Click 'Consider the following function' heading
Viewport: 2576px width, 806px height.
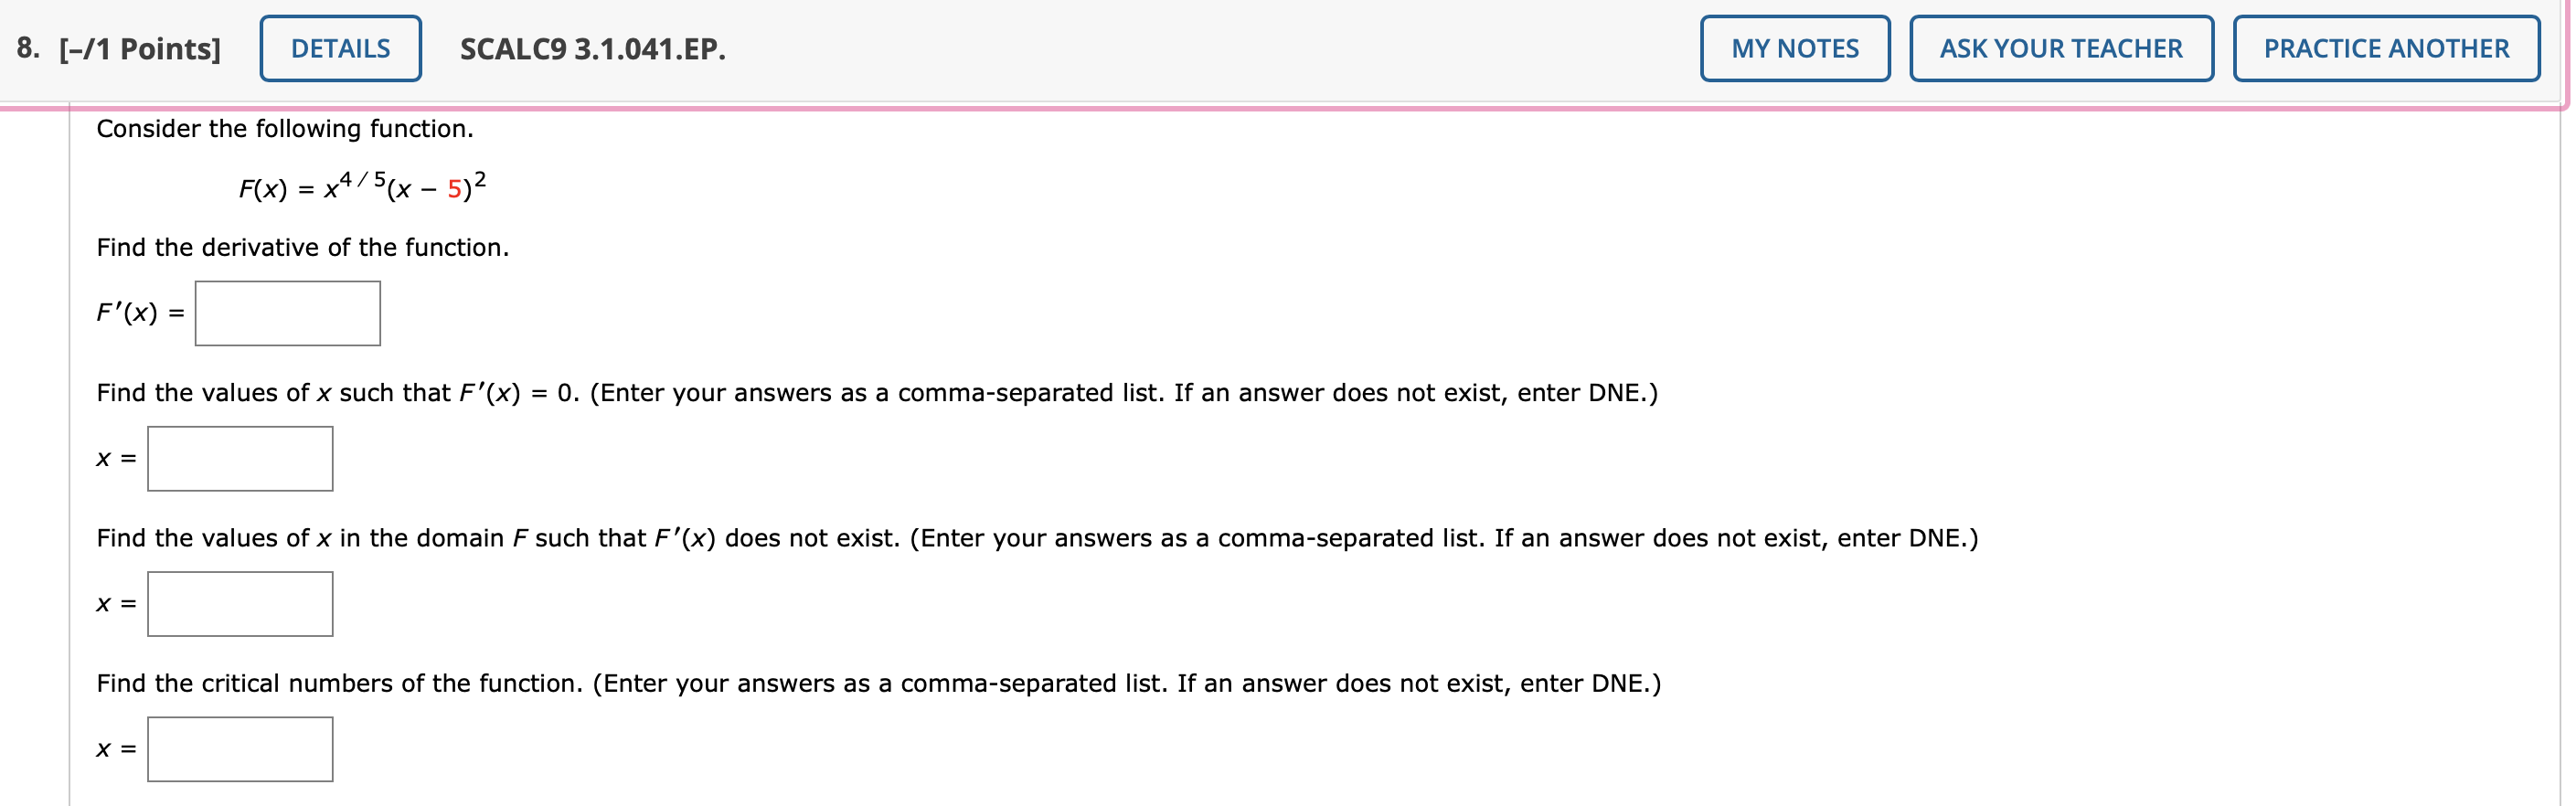click(x=285, y=128)
